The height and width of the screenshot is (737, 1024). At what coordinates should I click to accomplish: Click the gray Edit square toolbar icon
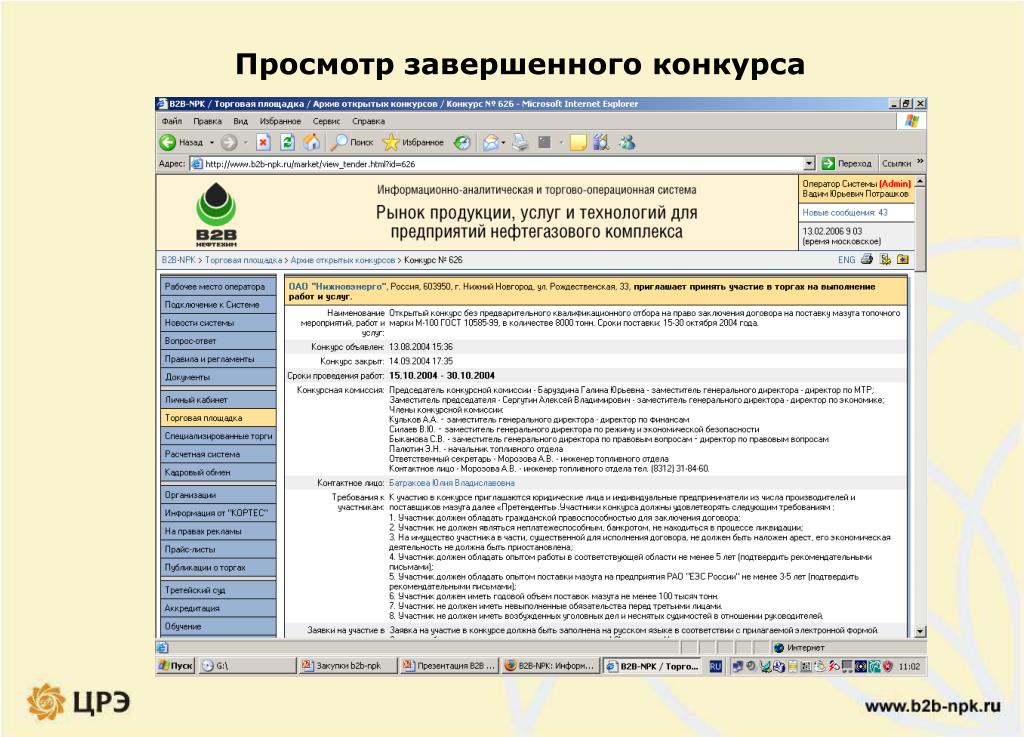(x=544, y=142)
